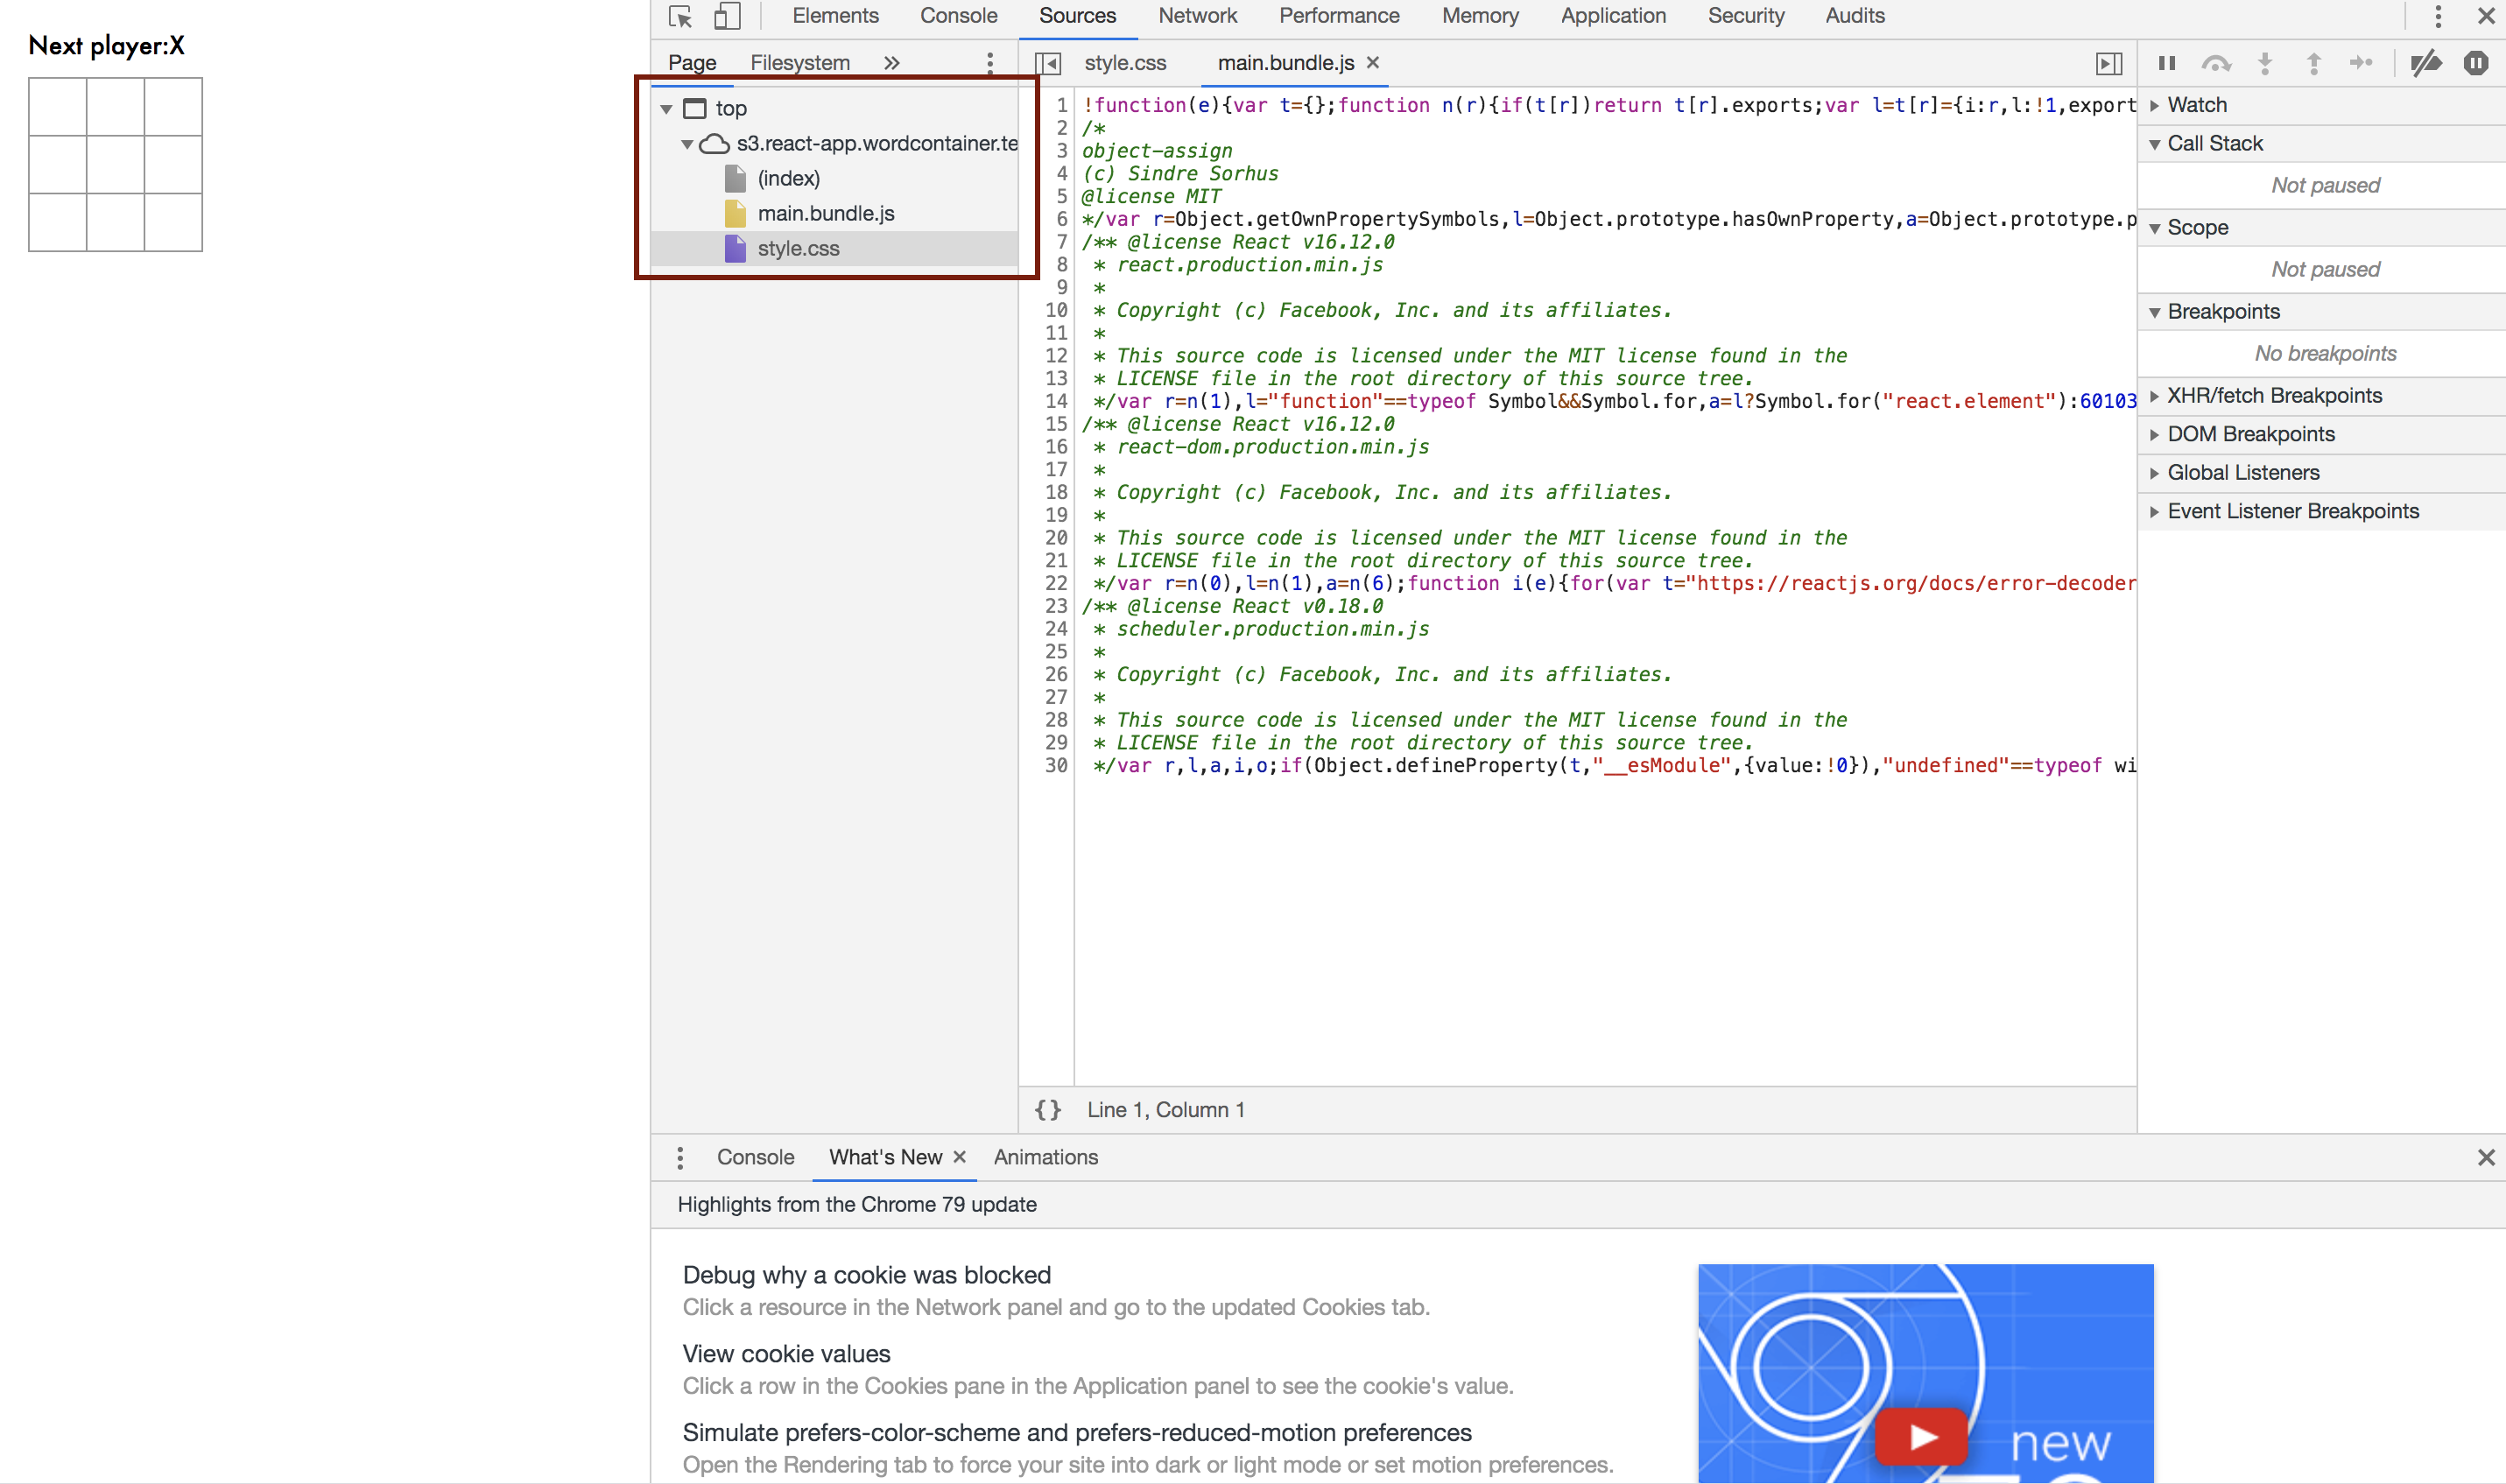Viewport: 2506px width, 1484px height.
Task: Expand DOM Breakpoints section
Action: (x=2321, y=434)
